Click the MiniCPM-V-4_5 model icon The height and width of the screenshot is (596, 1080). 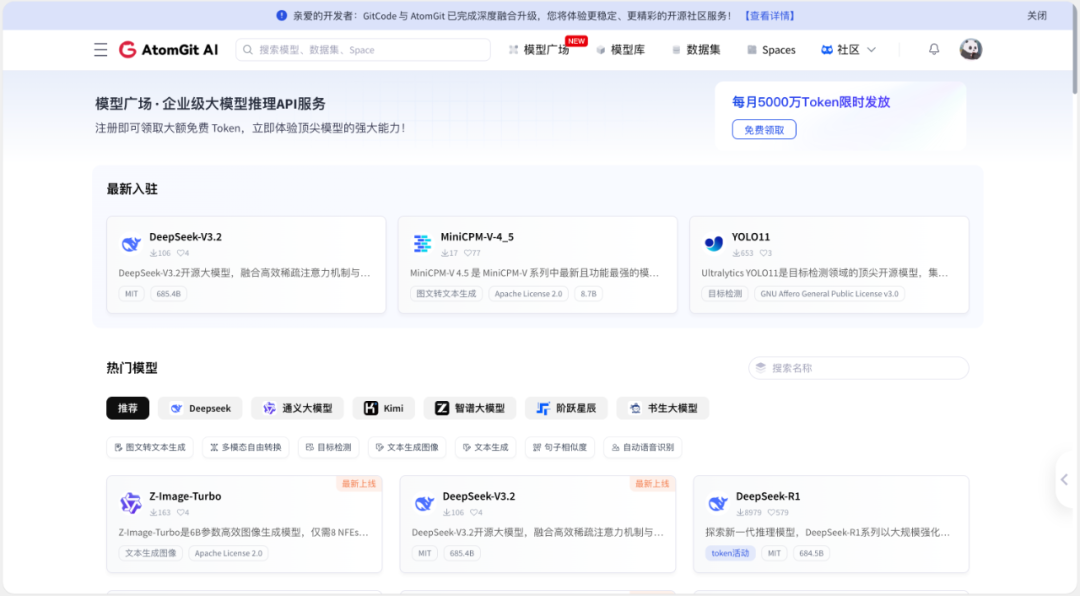[422, 243]
